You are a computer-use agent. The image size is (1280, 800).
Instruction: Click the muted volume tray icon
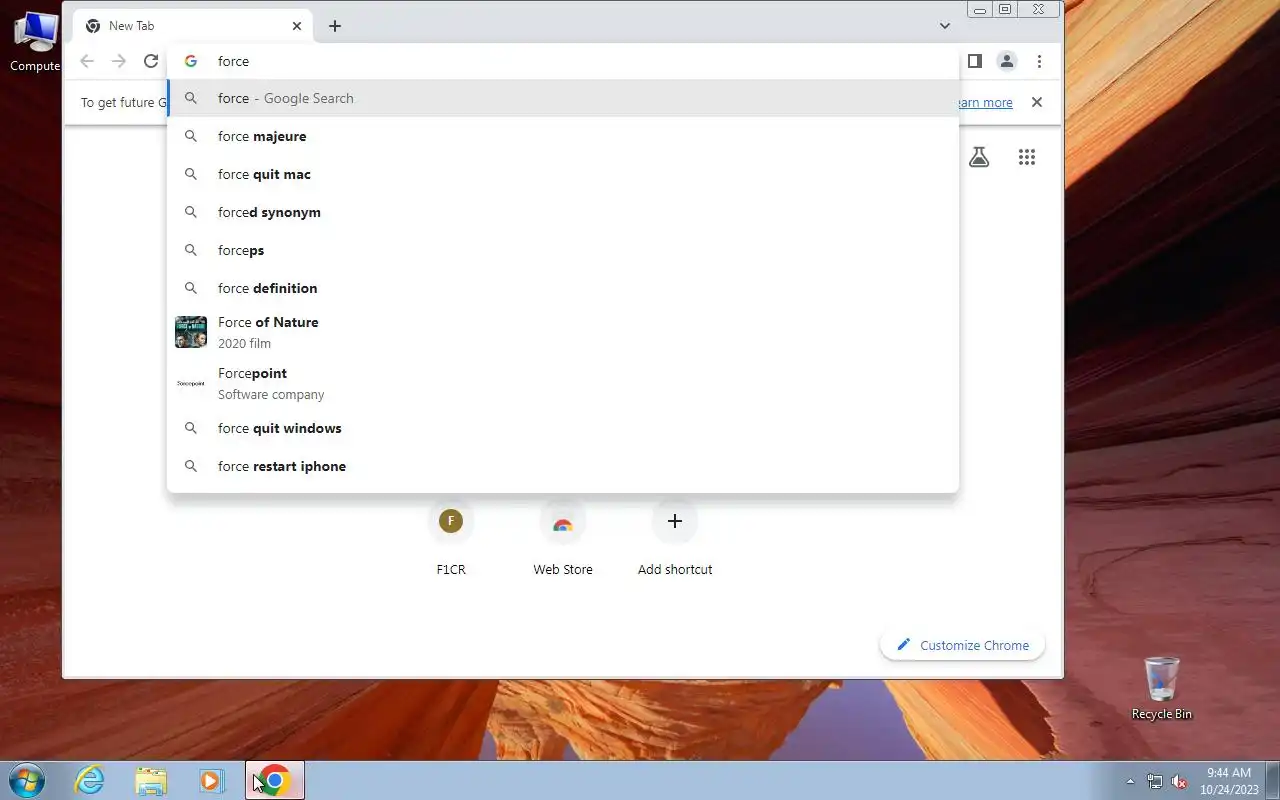pyautogui.click(x=1179, y=781)
